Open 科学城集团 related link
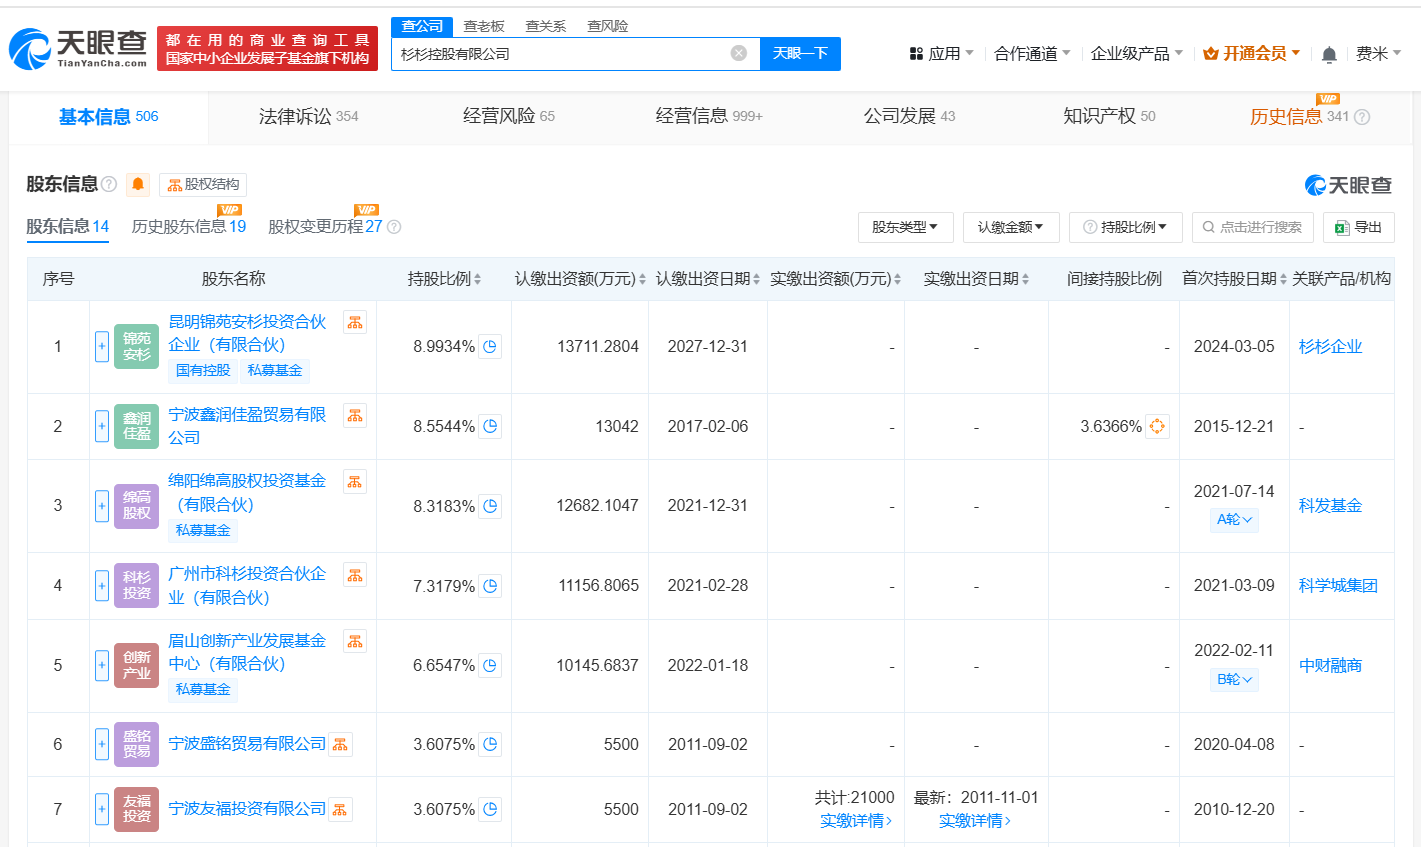The image size is (1421, 847). (x=1338, y=586)
